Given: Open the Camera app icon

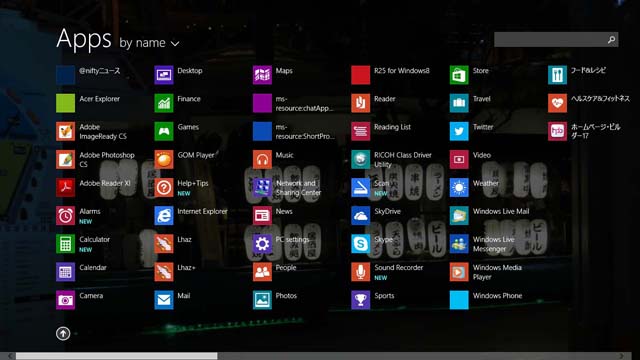Looking at the screenshot, I should (x=65, y=300).
